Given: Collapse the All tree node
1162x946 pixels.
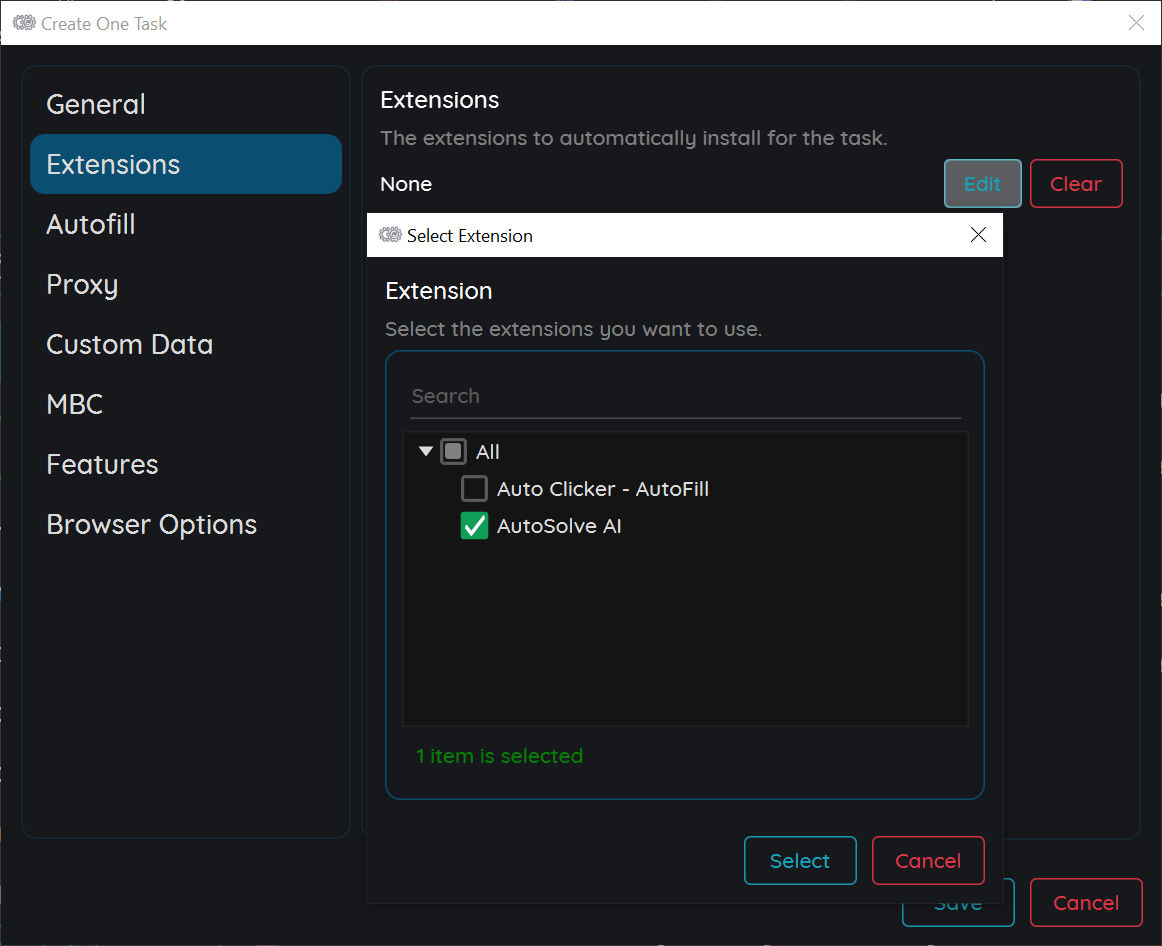Looking at the screenshot, I should (x=425, y=451).
